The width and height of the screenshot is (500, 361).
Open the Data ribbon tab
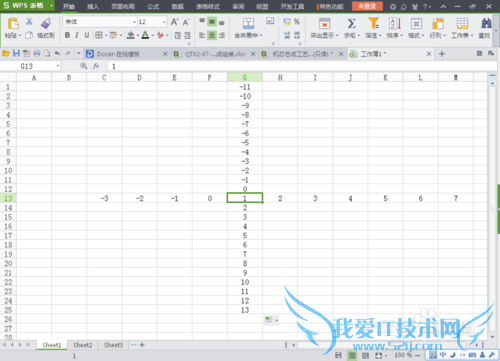click(178, 6)
